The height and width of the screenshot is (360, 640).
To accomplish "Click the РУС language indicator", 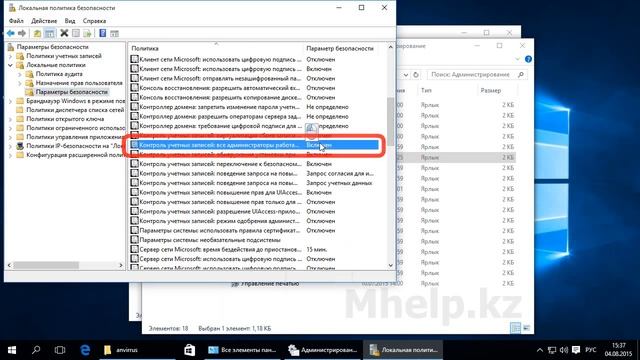I will tap(591, 350).
